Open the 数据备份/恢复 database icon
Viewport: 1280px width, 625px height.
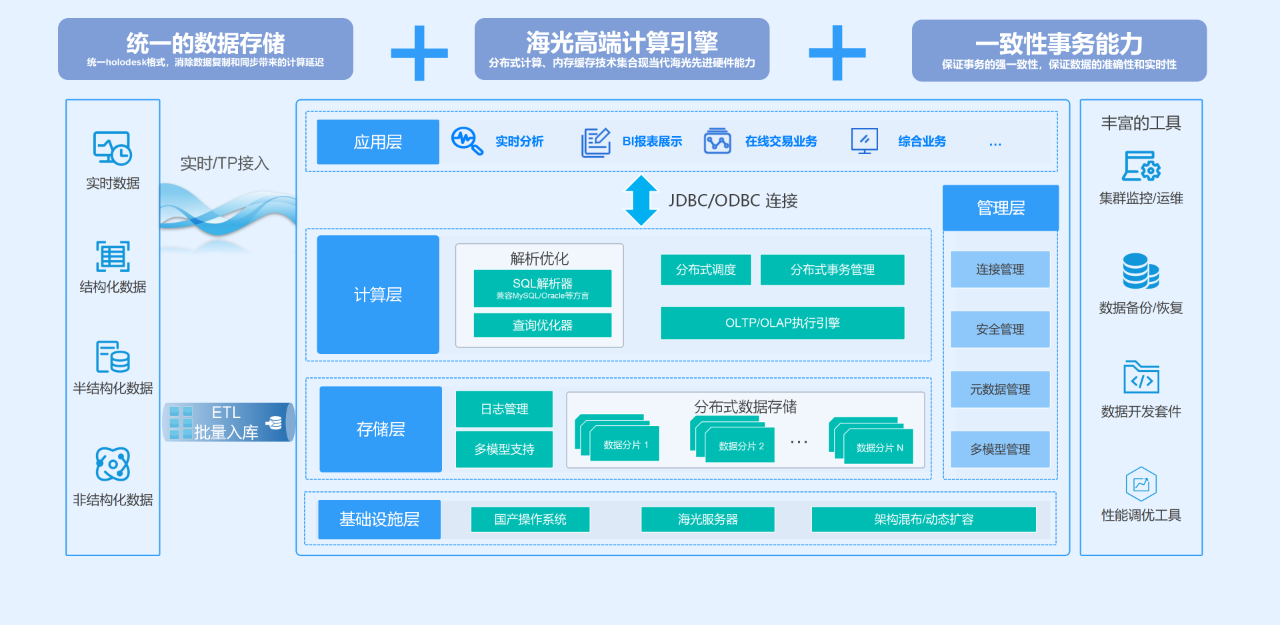(1140, 271)
